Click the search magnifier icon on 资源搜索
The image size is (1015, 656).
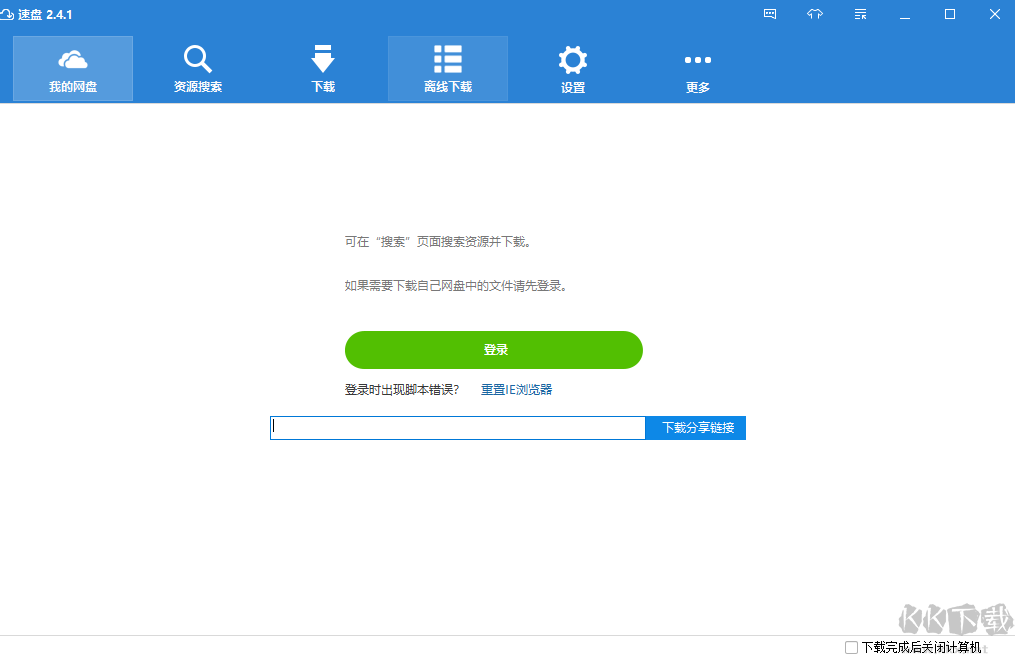click(197, 58)
